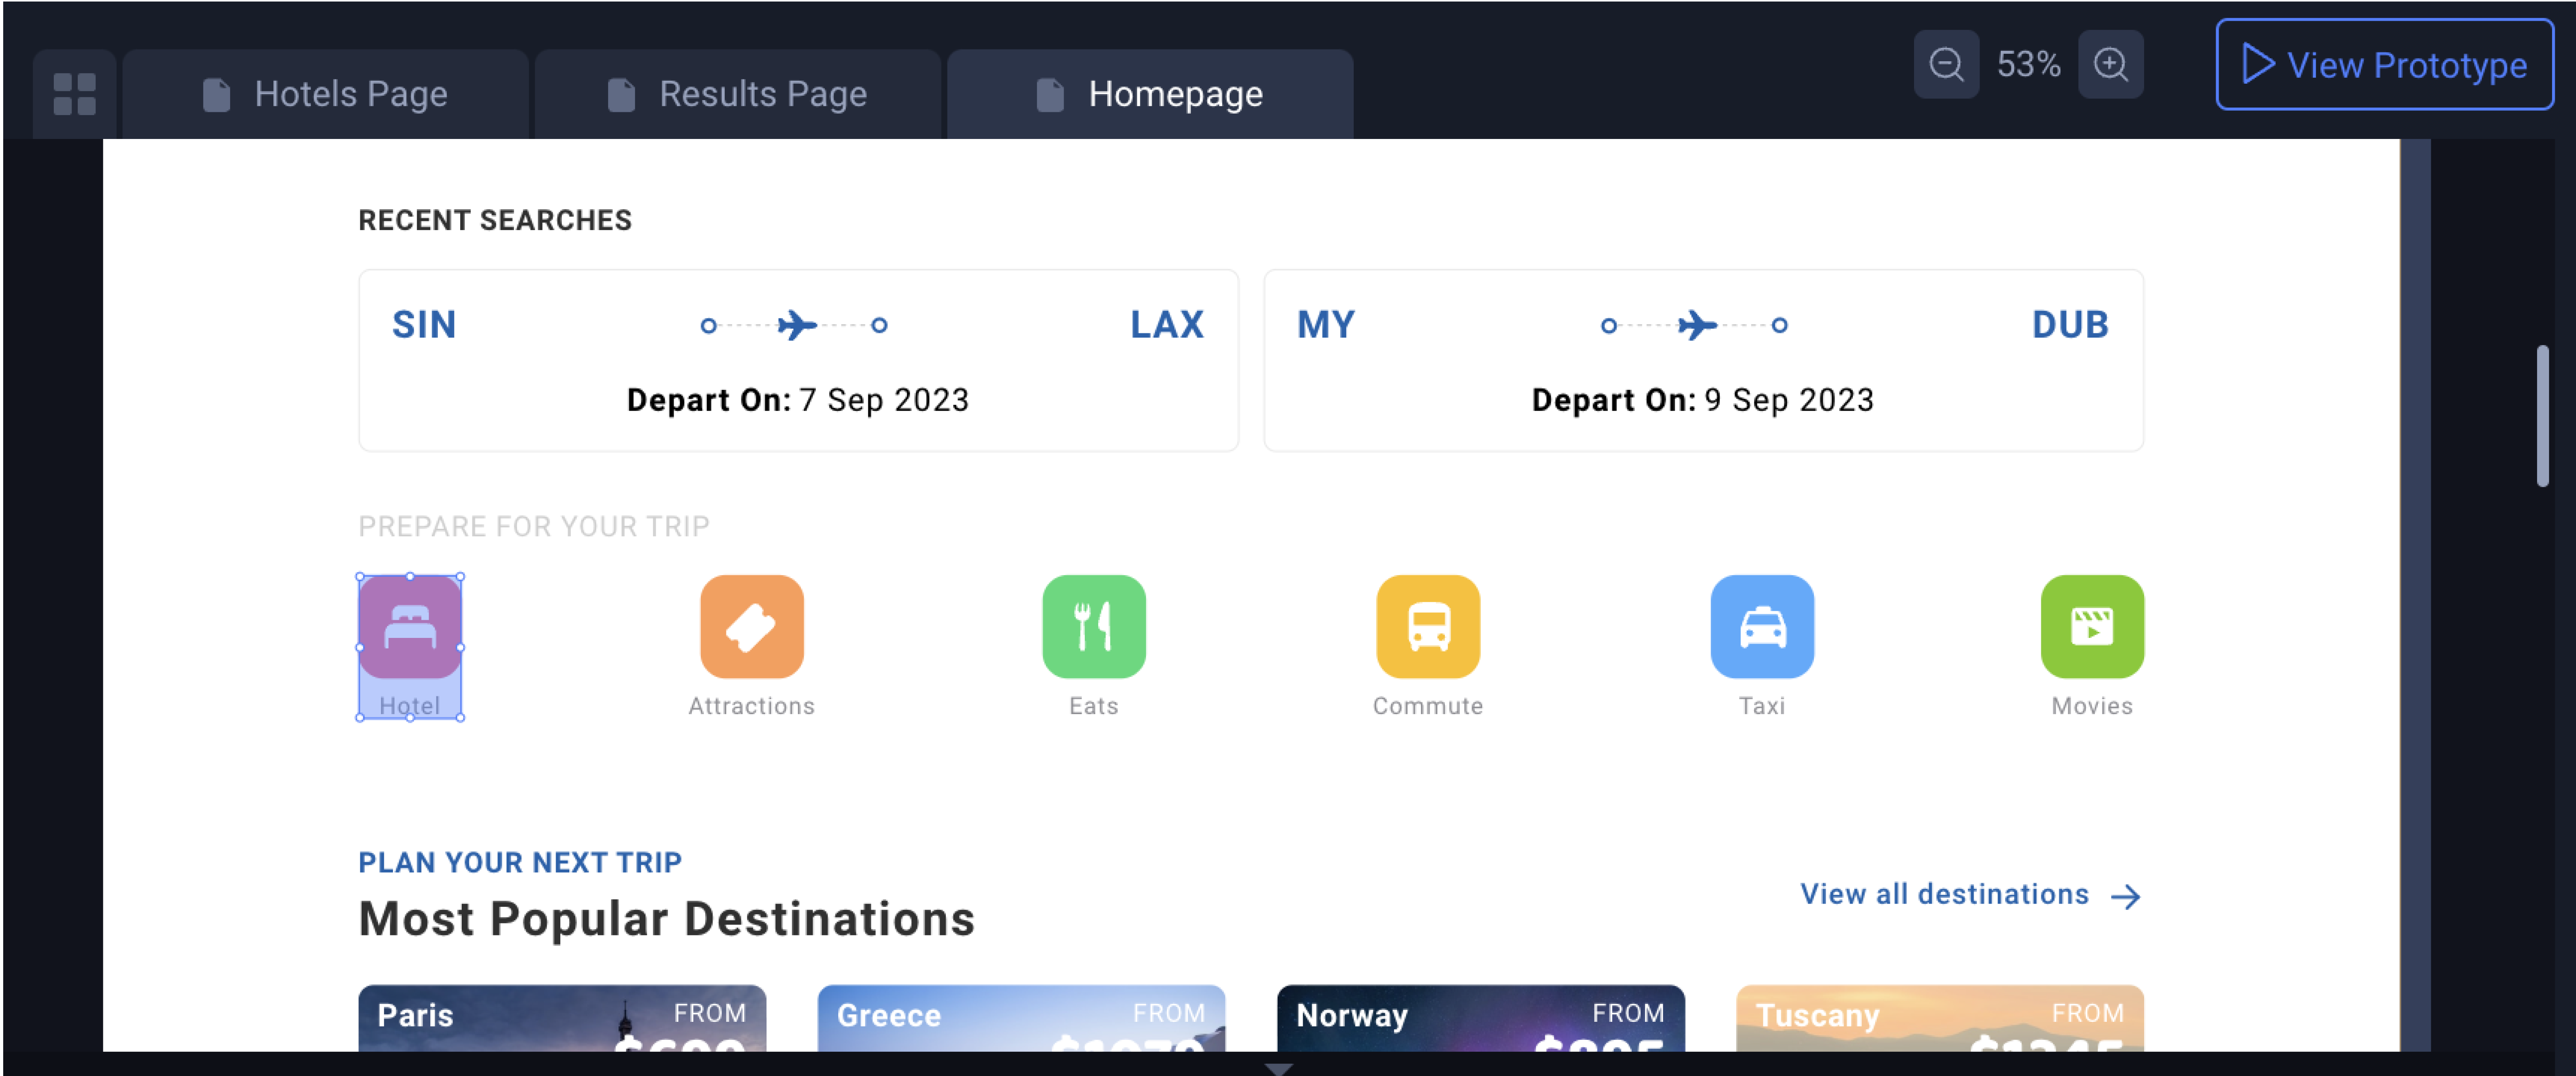The width and height of the screenshot is (2576, 1076).
Task: Select the green Eats fork icon
Action: click(x=1093, y=627)
